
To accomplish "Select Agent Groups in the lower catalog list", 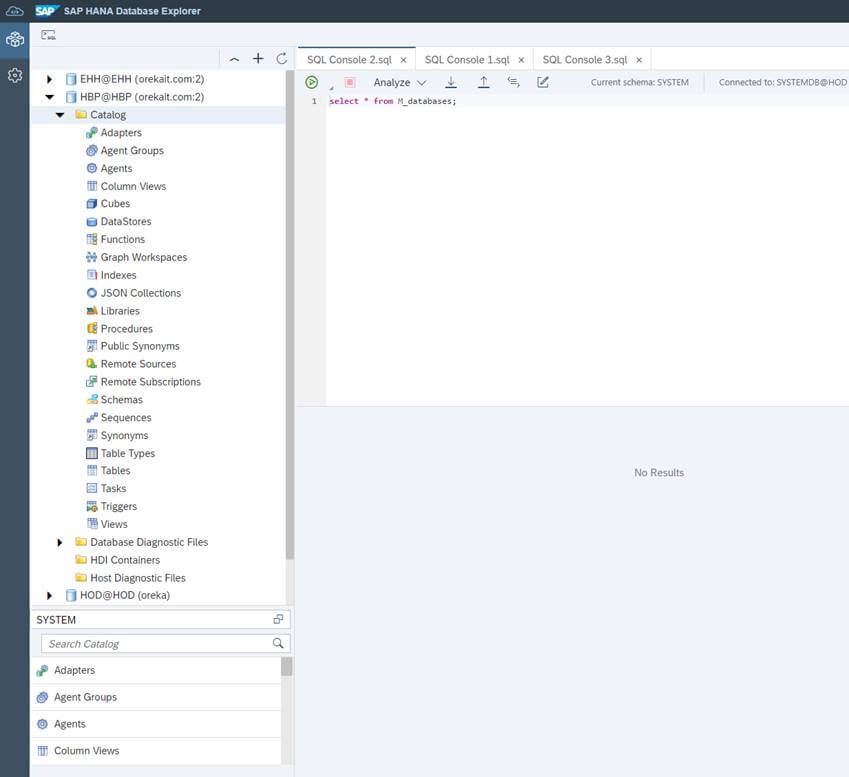I will tap(156, 697).
